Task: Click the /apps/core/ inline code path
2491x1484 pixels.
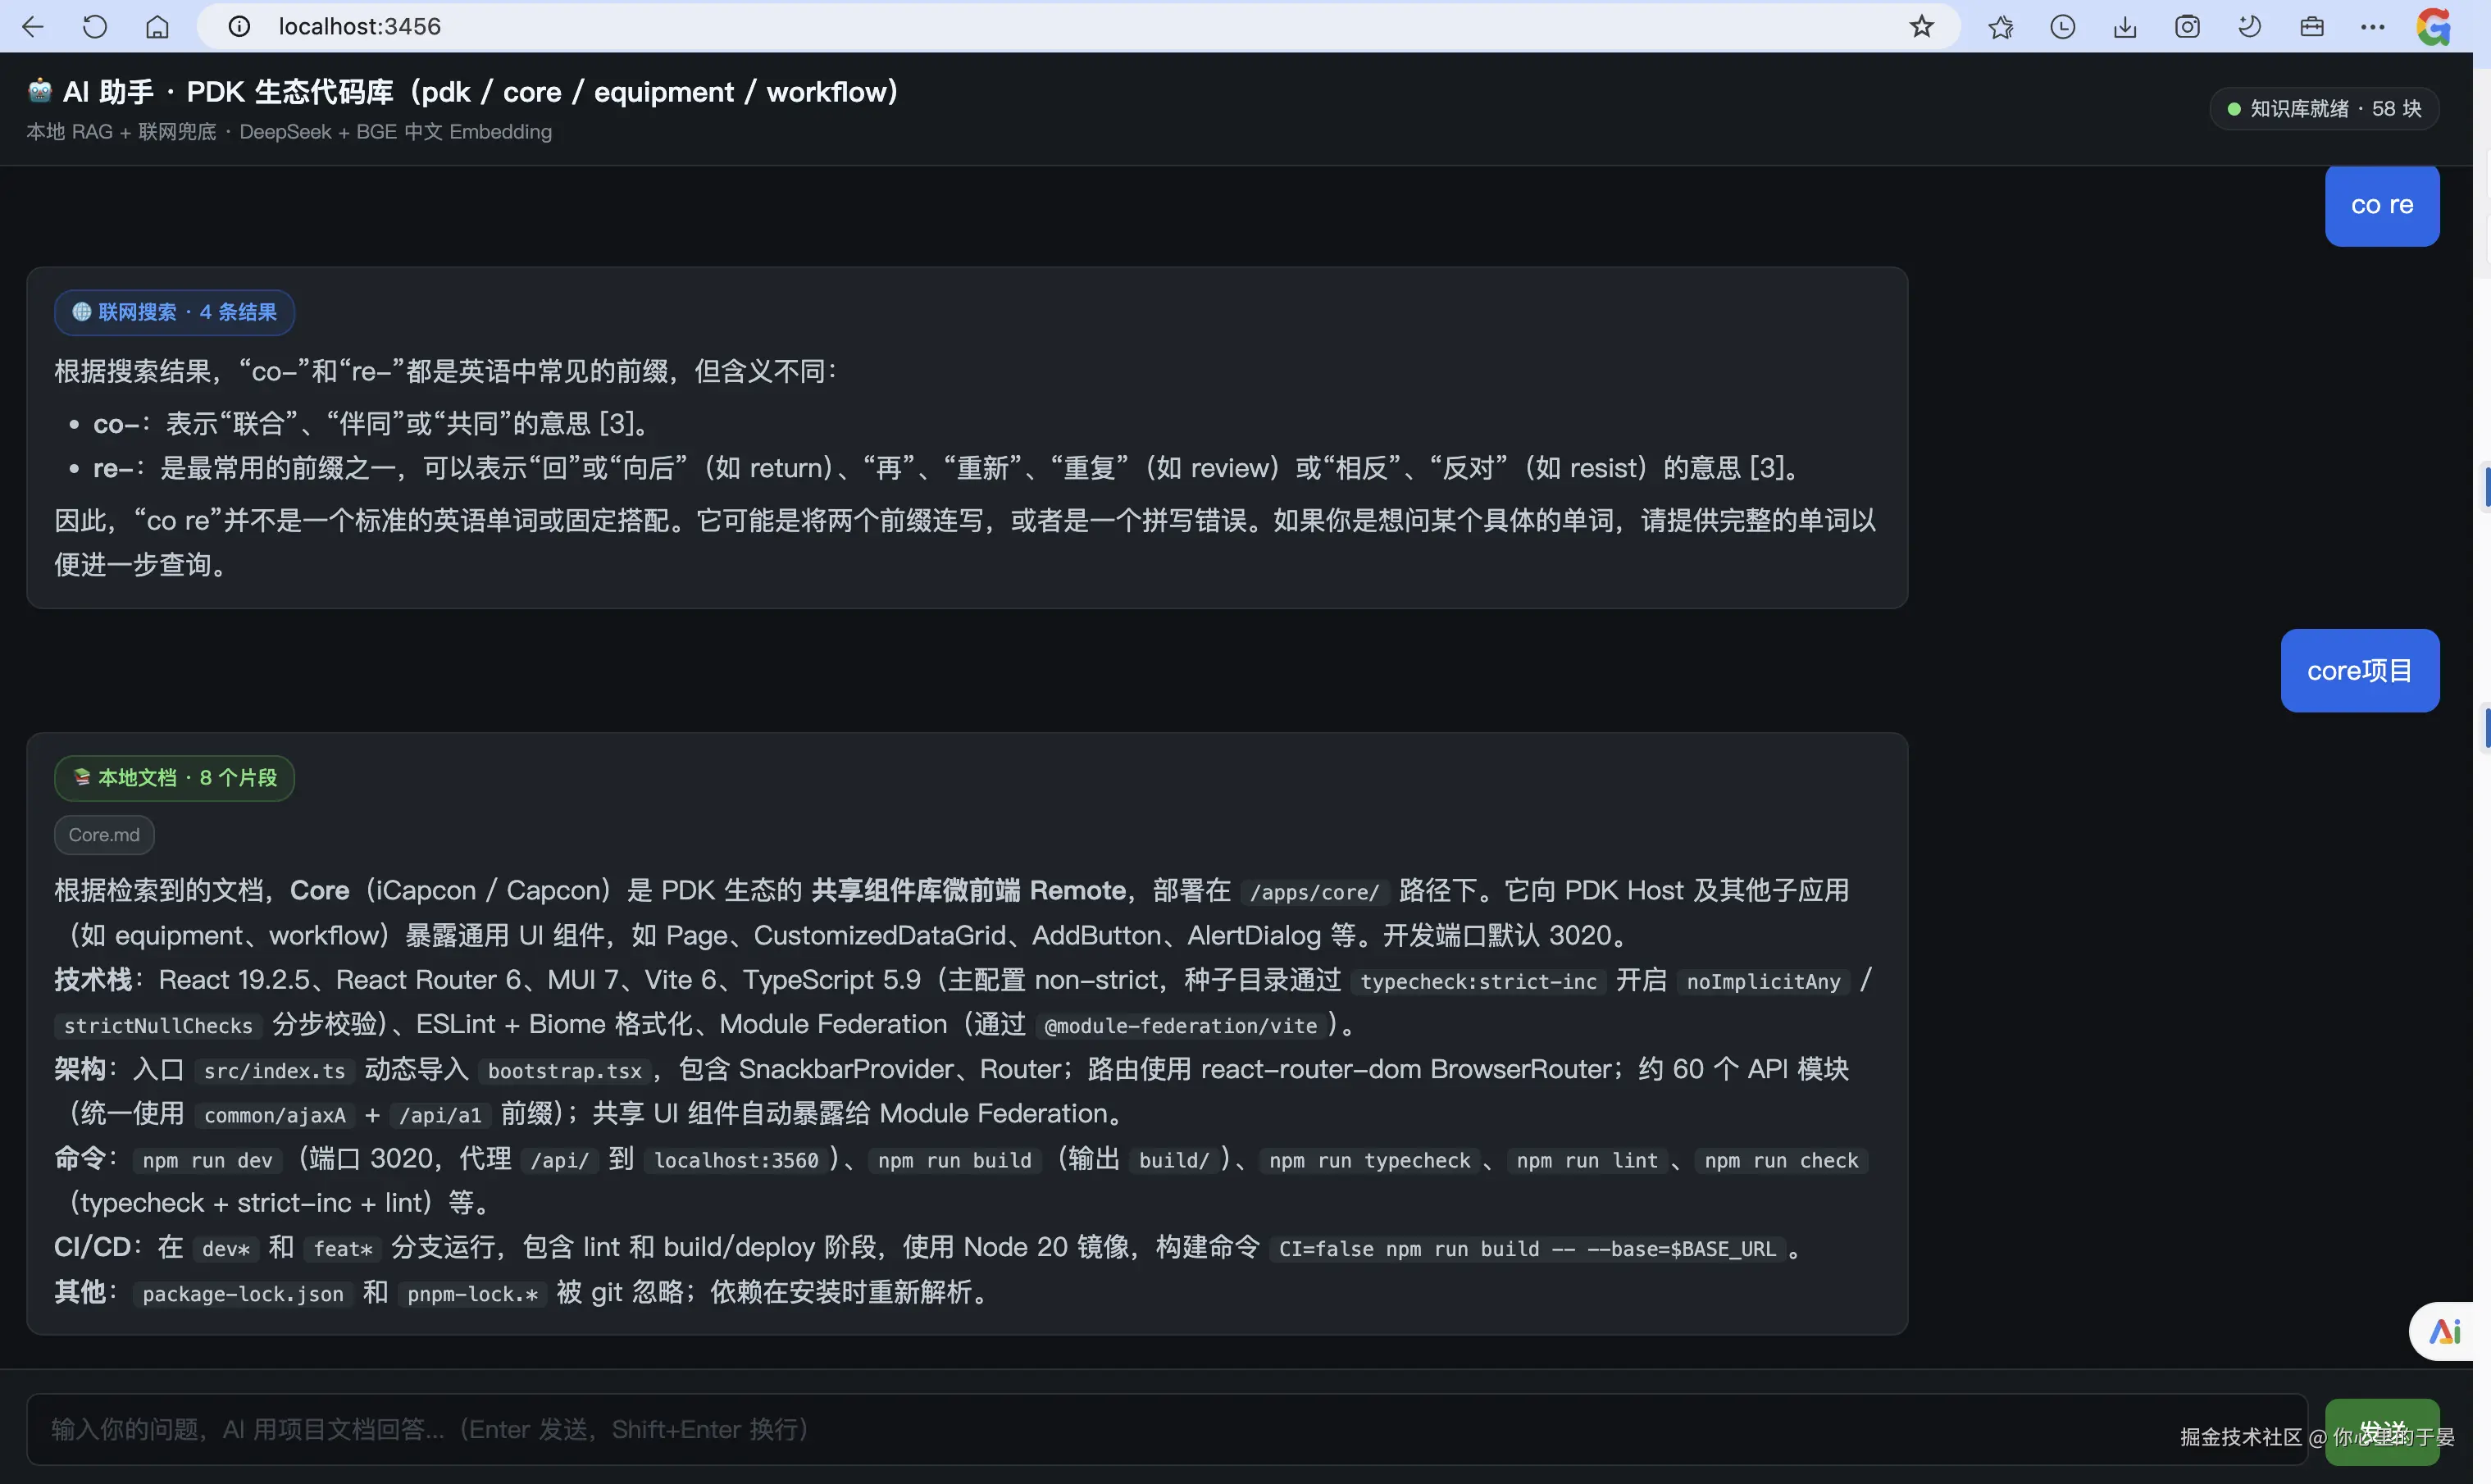Action: [x=1314, y=893]
